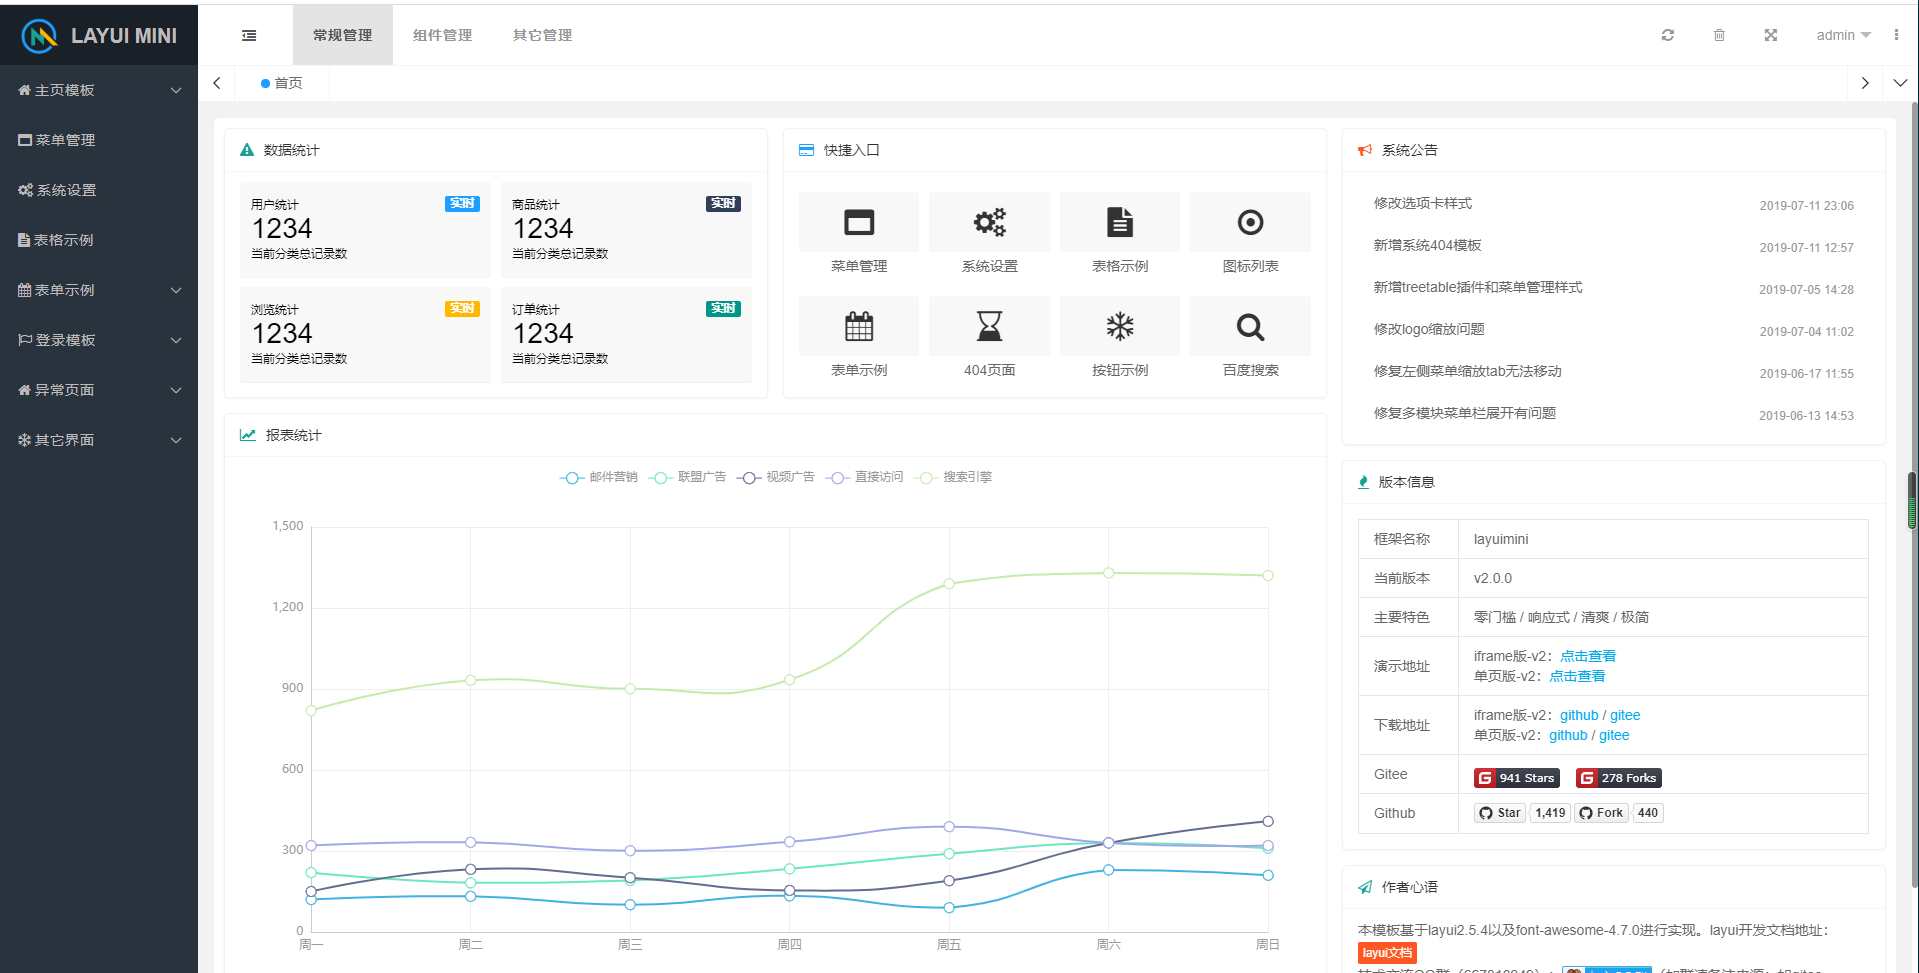Open the 菜单管理 quick entry icon
Image resolution: width=1919 pixels, height=973 pixels.
(x=858, y=221)
